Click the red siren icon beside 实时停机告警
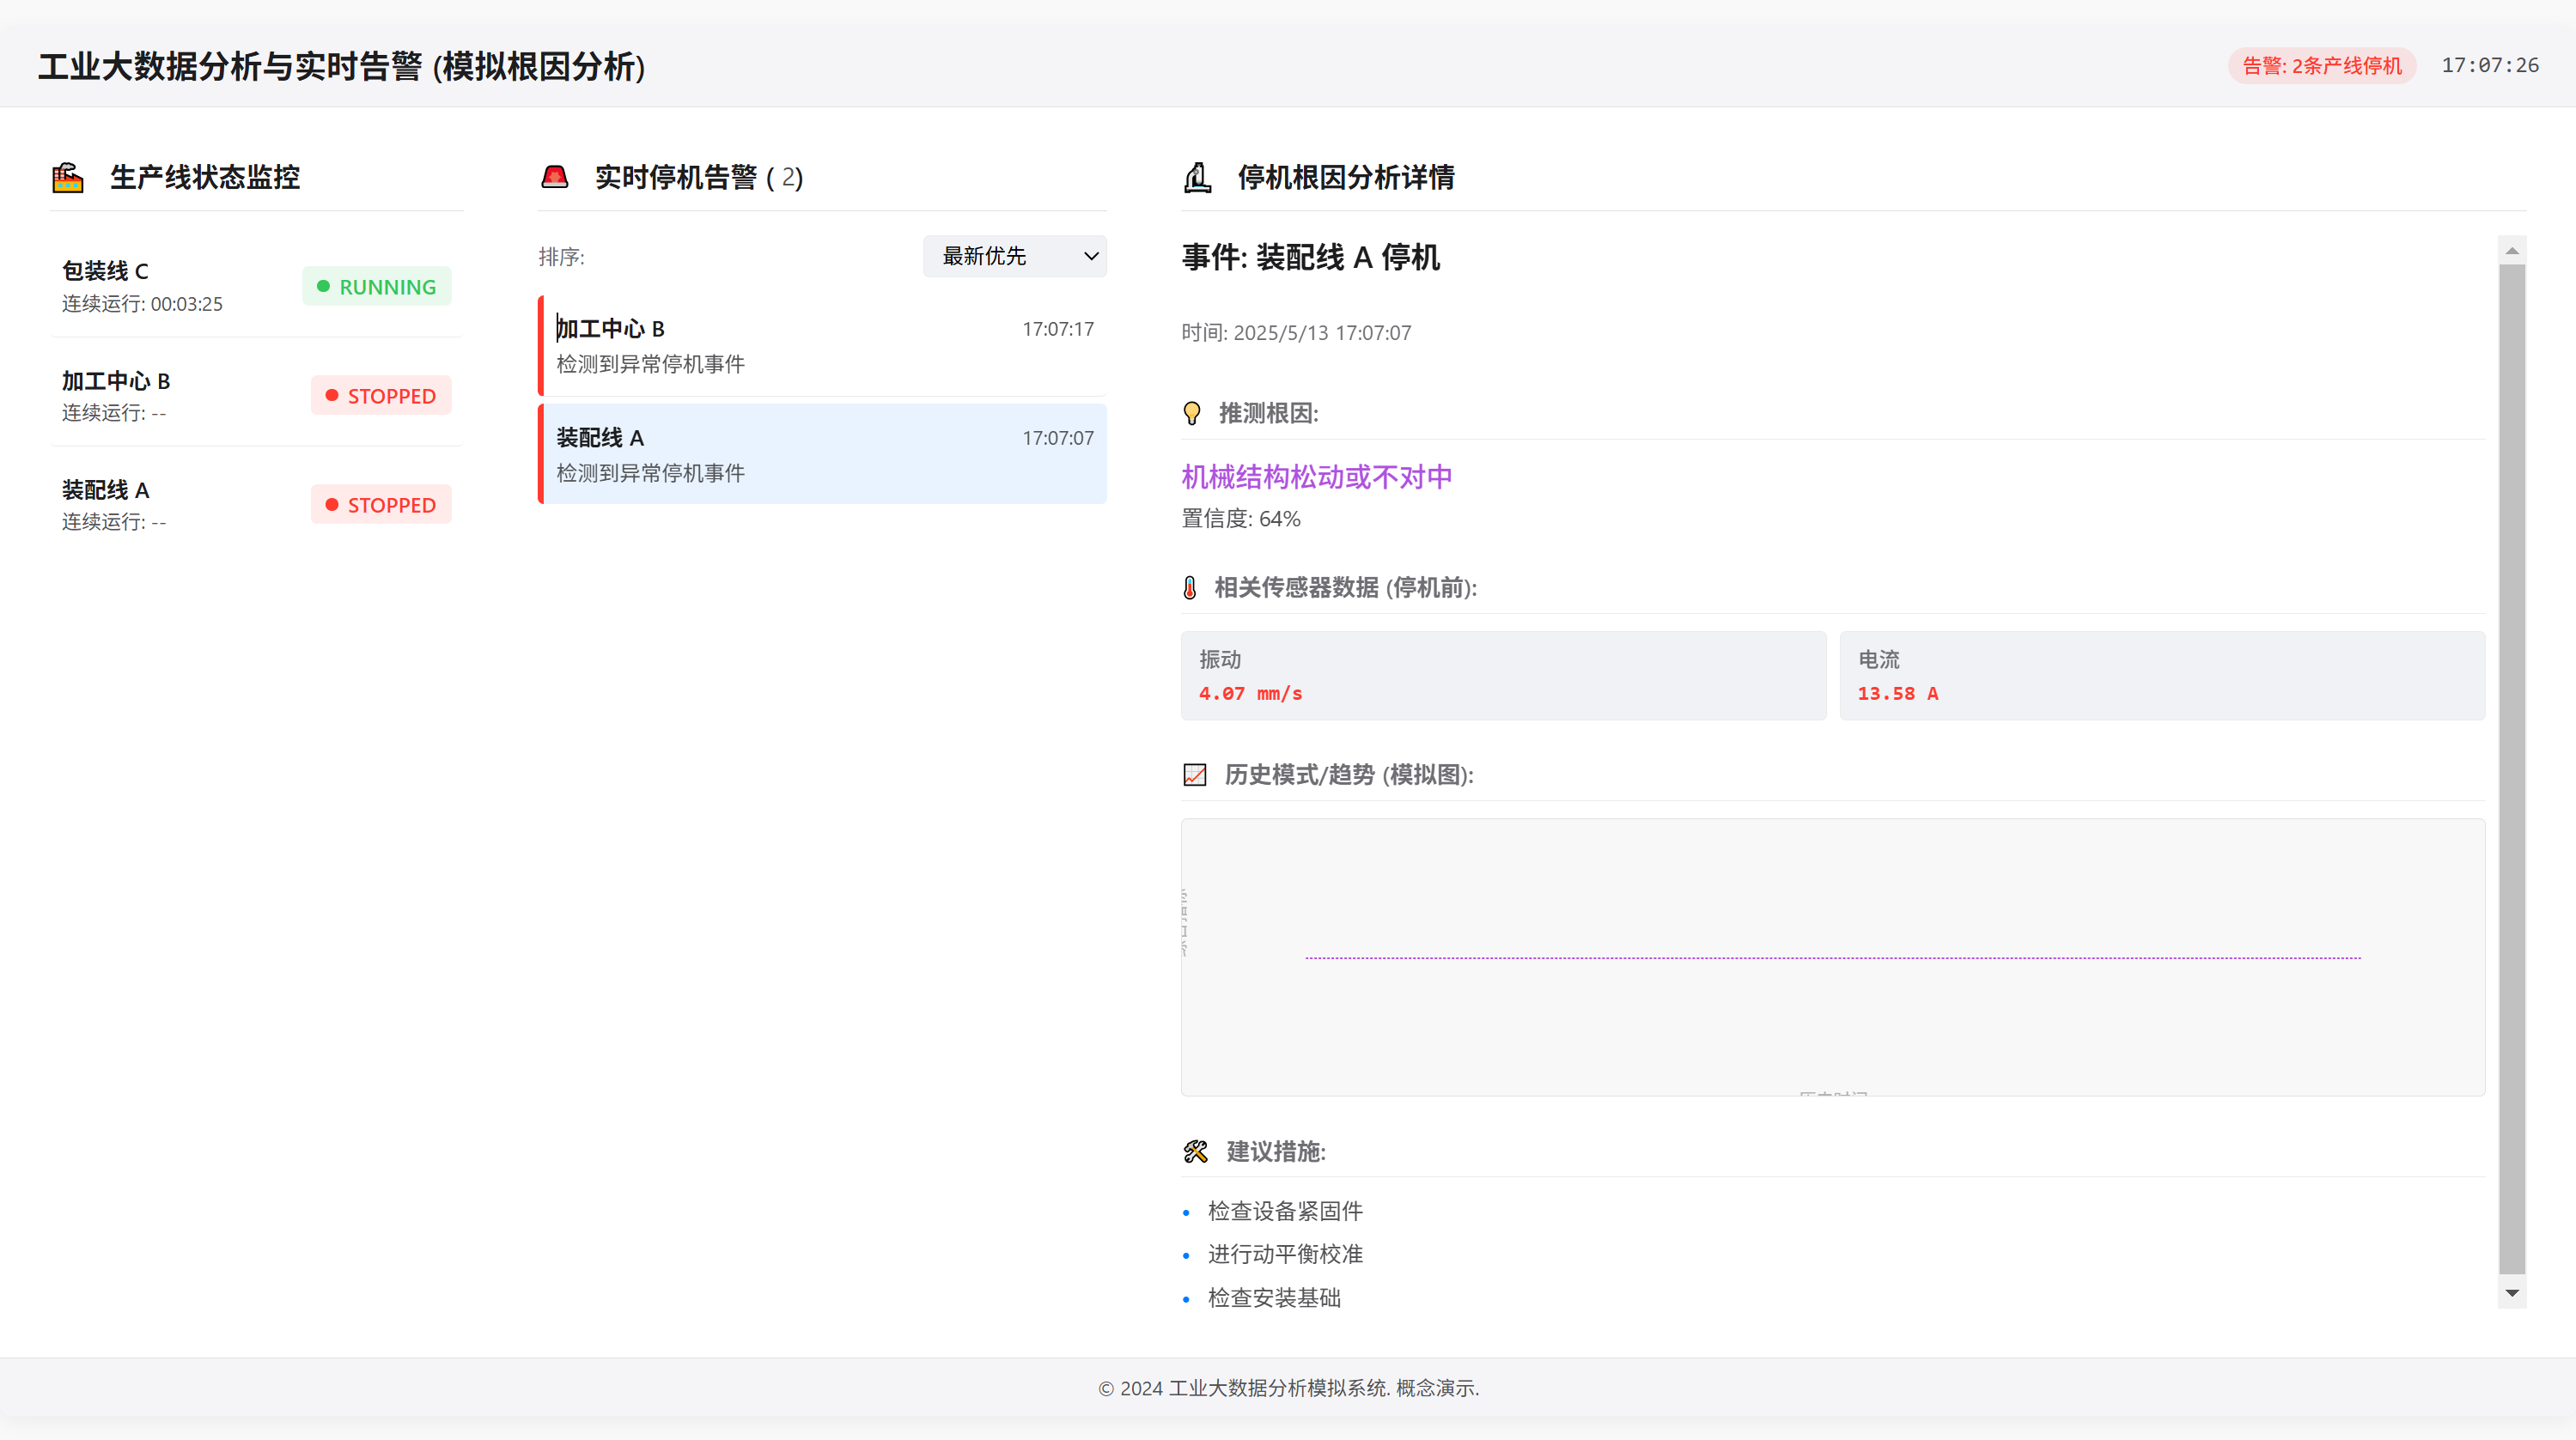The image size is (2576, 1440). click(554, 177)
